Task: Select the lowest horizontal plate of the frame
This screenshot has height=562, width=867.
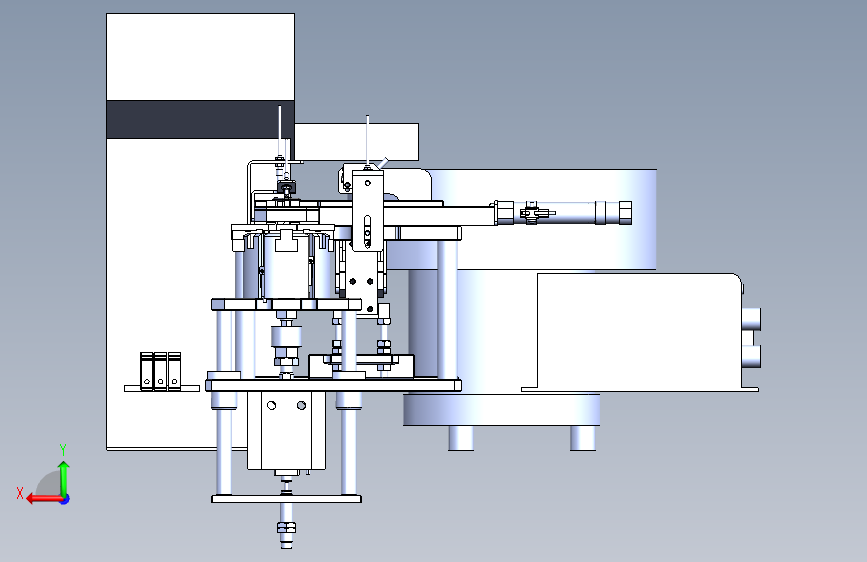Action: pyautogui.click(x=286, y=499)
